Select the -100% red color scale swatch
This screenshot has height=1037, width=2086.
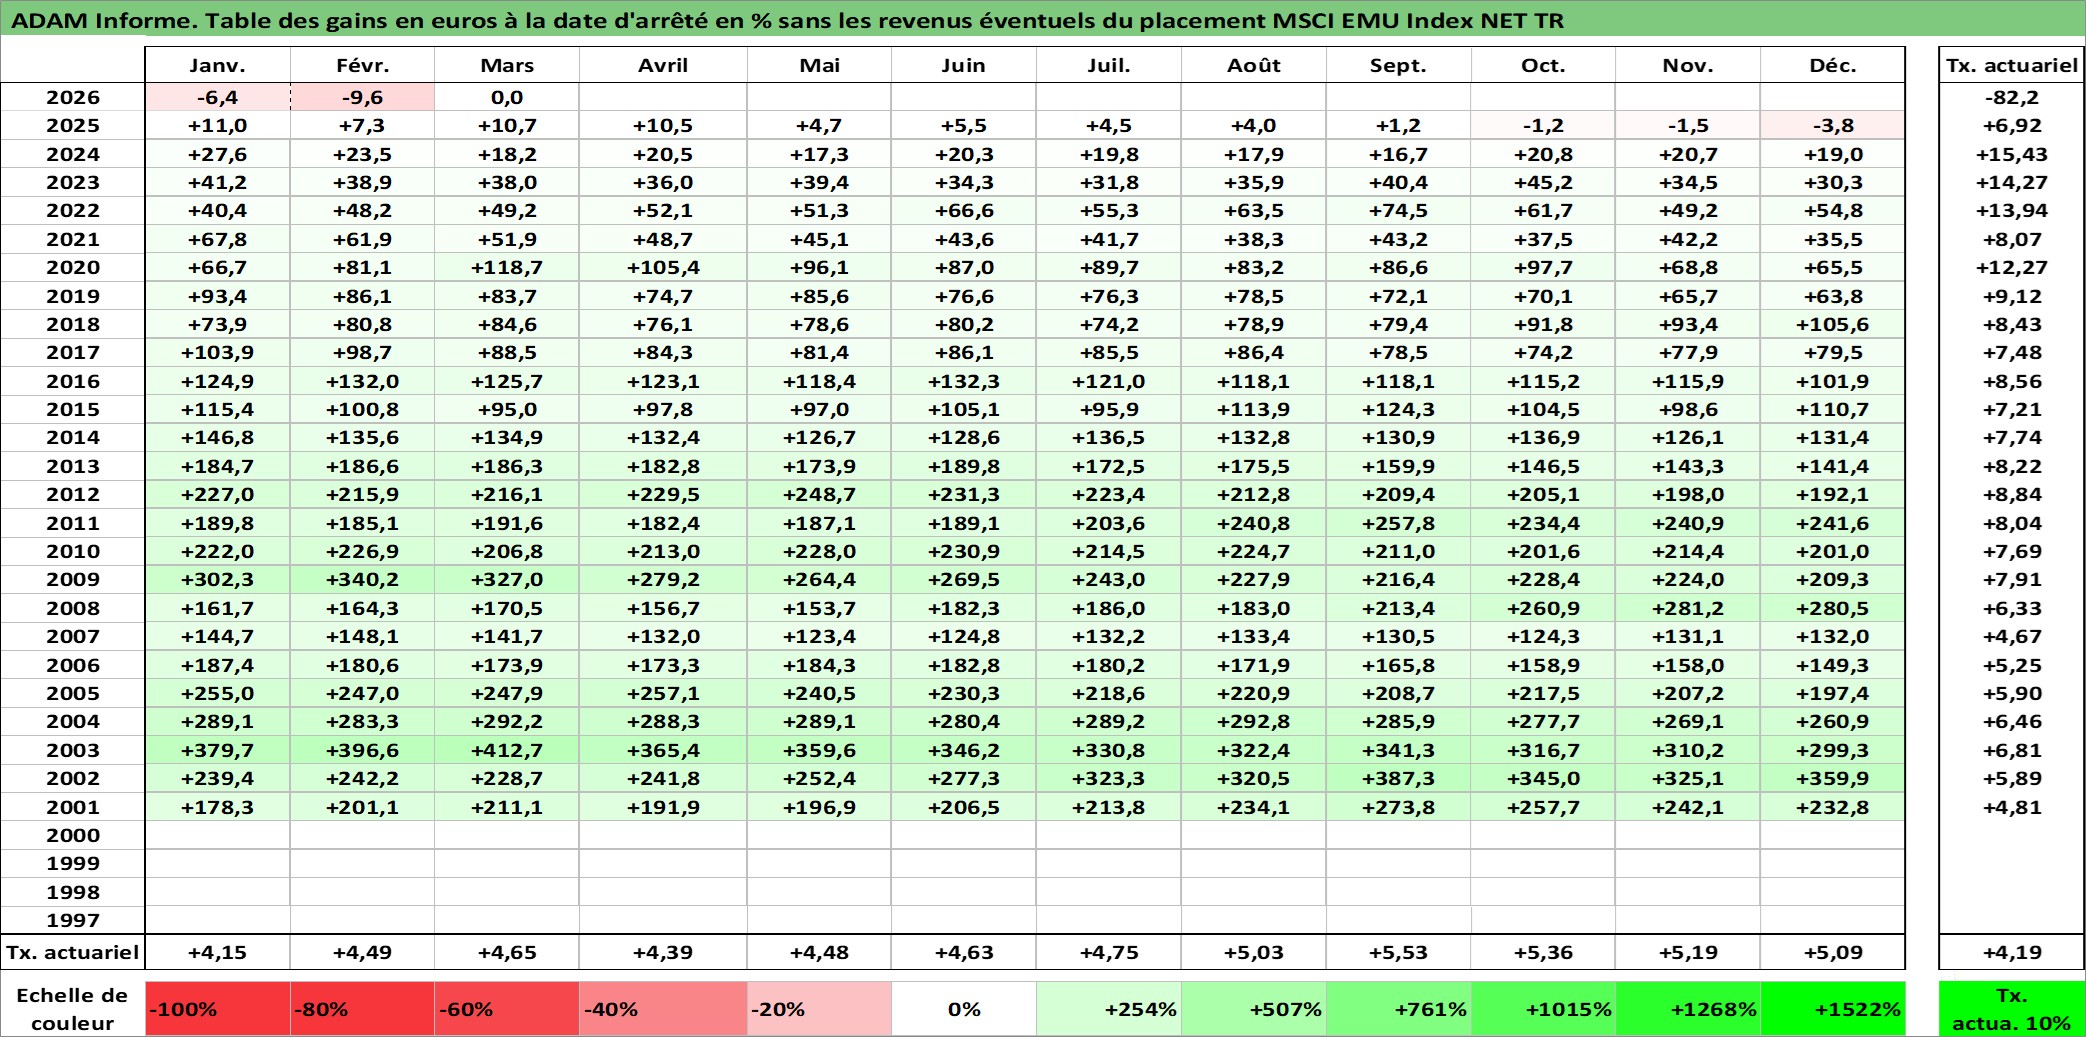click(x=217, y=1009)
